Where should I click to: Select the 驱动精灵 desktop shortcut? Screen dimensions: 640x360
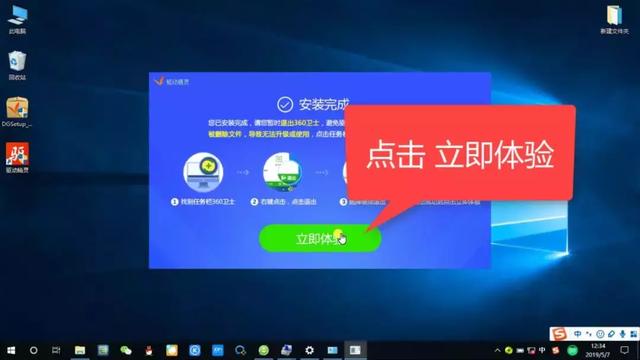click(17, 158)
